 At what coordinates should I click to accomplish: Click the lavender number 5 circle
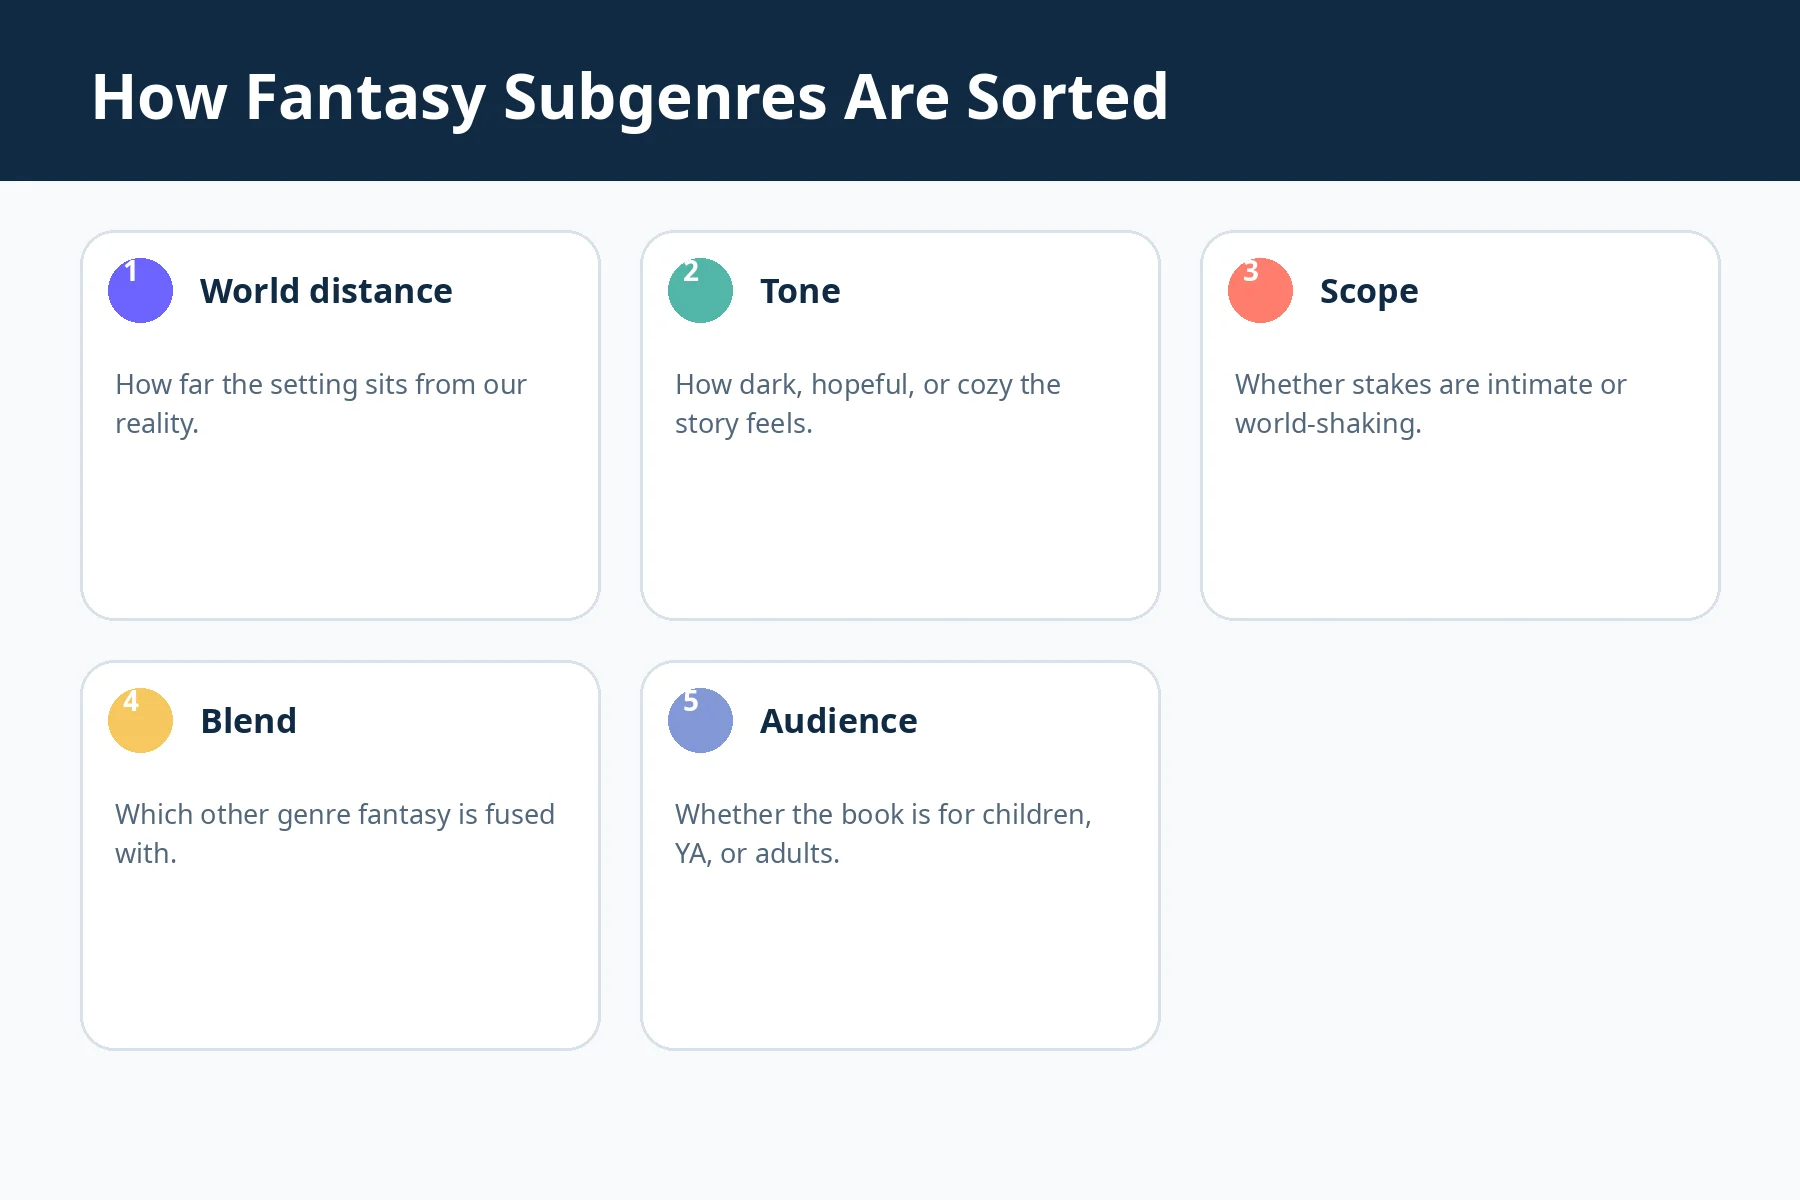point(700,720)
